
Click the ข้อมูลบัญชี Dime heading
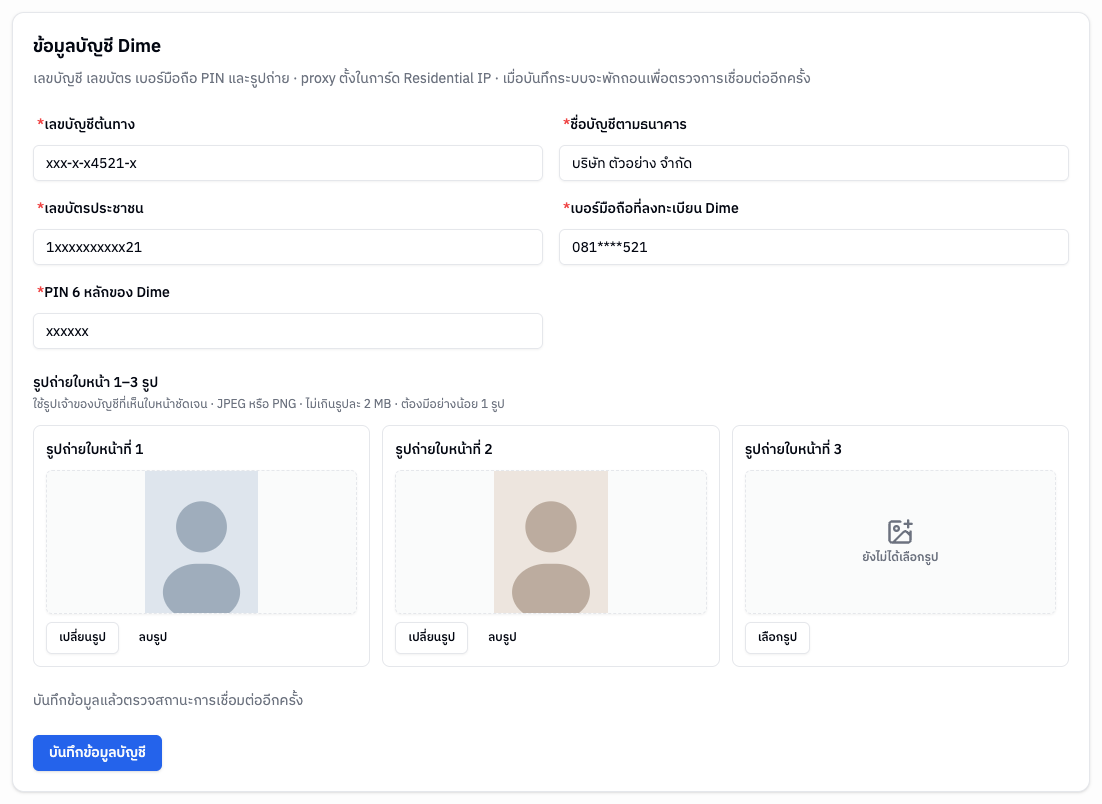pyautogui.click(x=97, y=46)
